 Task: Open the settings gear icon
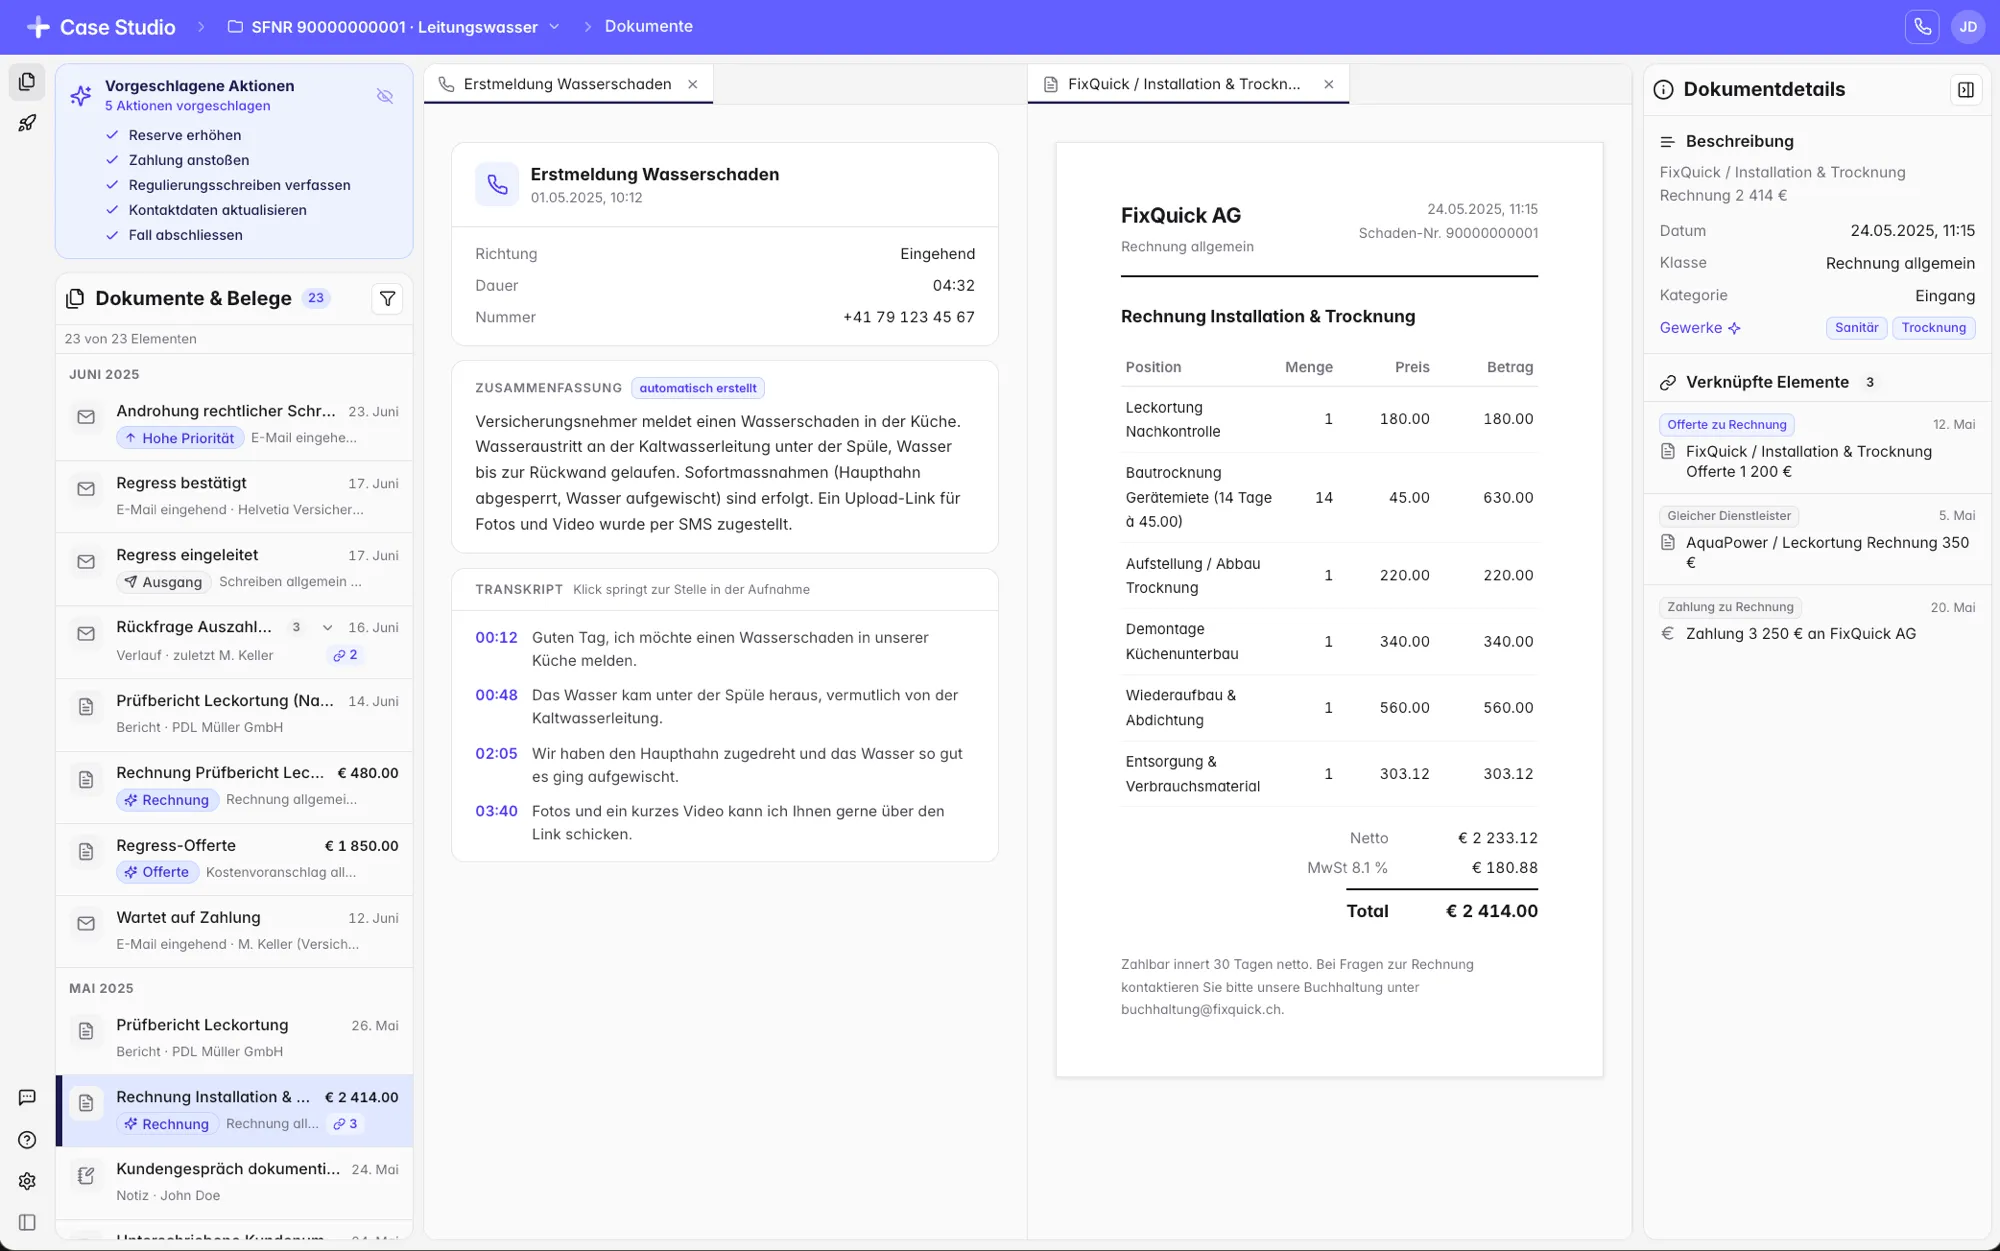27,1181
